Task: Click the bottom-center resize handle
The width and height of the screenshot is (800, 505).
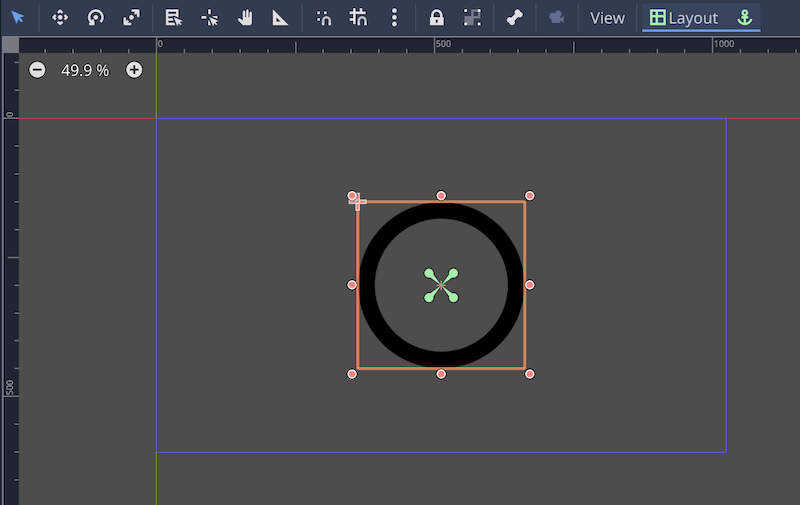Action: coord(441,374)
